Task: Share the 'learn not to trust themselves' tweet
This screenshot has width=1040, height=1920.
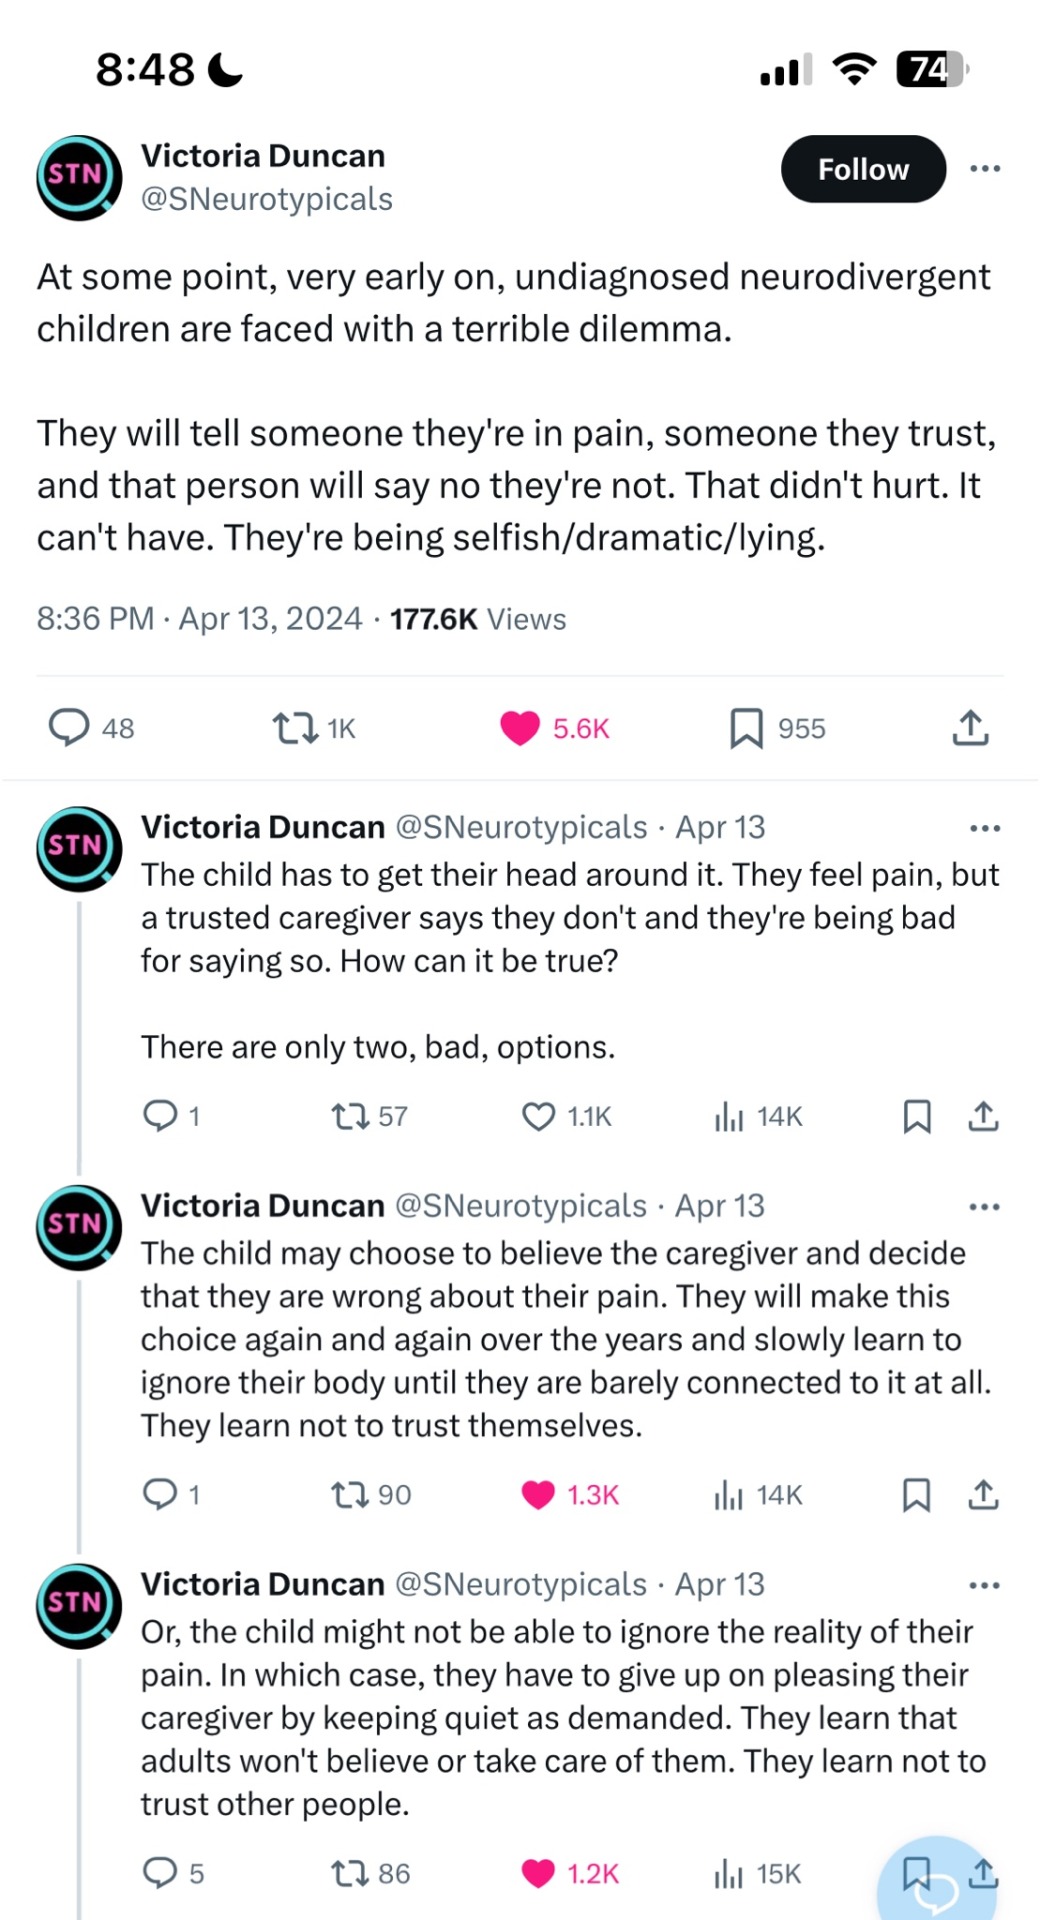Action: [x=983, y=1495]
